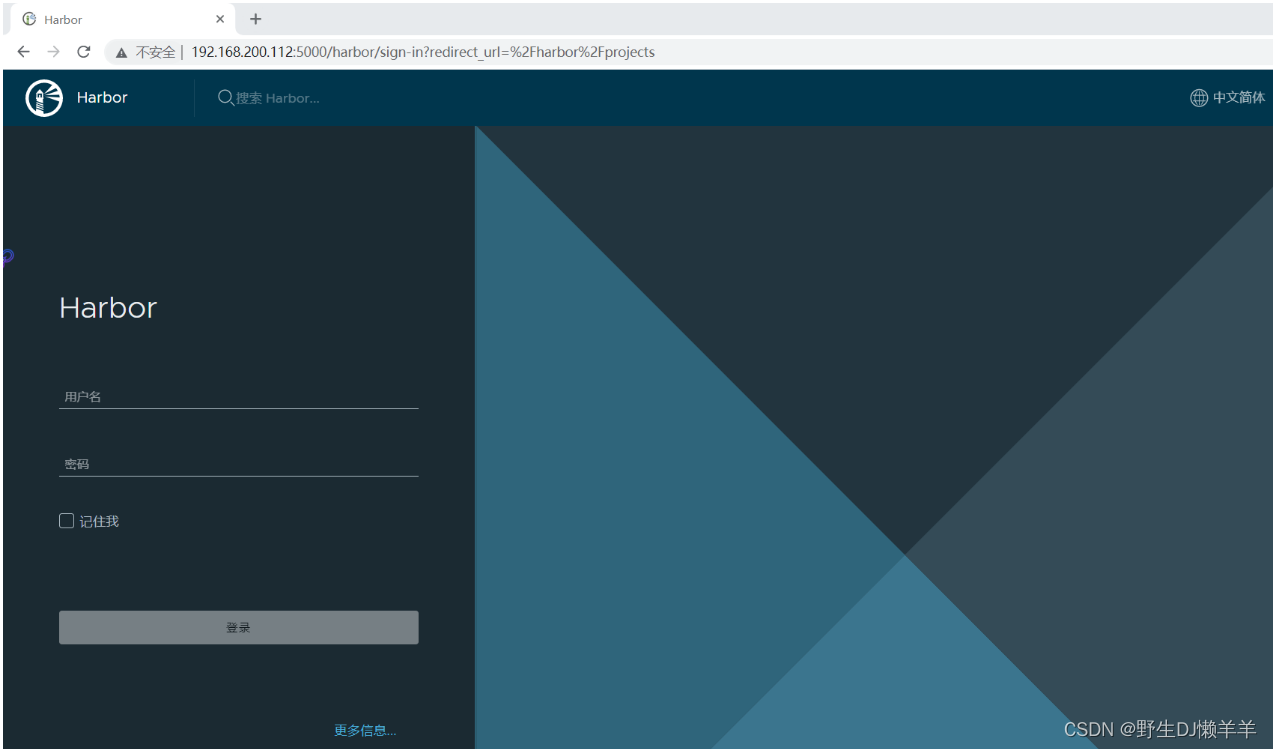Click the Harbor heading above the login form
The width and height of the screenshot is (1273, 749).
point(107,308)
